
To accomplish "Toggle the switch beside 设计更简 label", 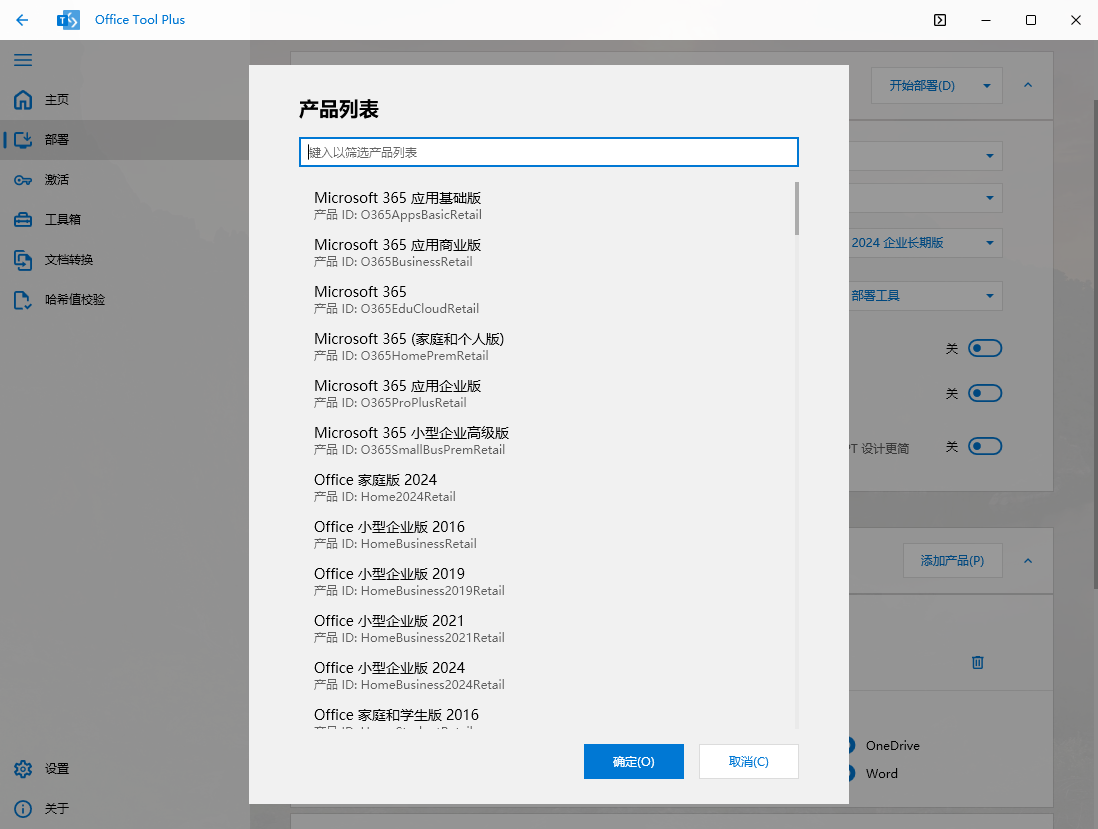I will coord(985,446).
